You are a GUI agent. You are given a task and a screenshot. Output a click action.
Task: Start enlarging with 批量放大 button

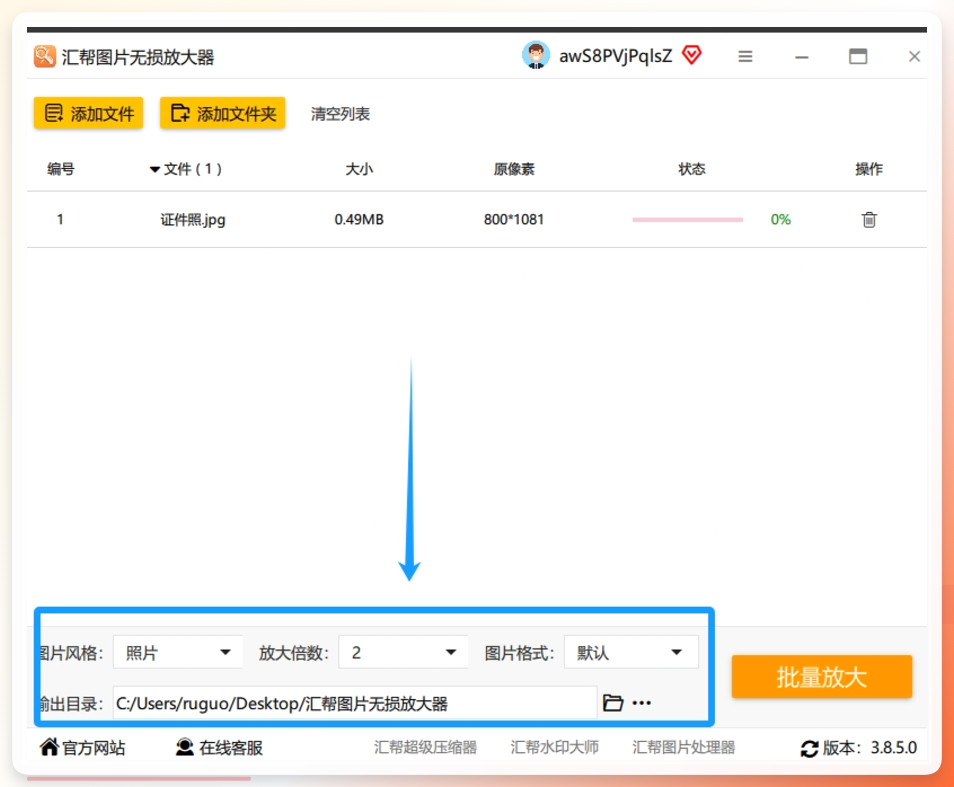point(821,676)
